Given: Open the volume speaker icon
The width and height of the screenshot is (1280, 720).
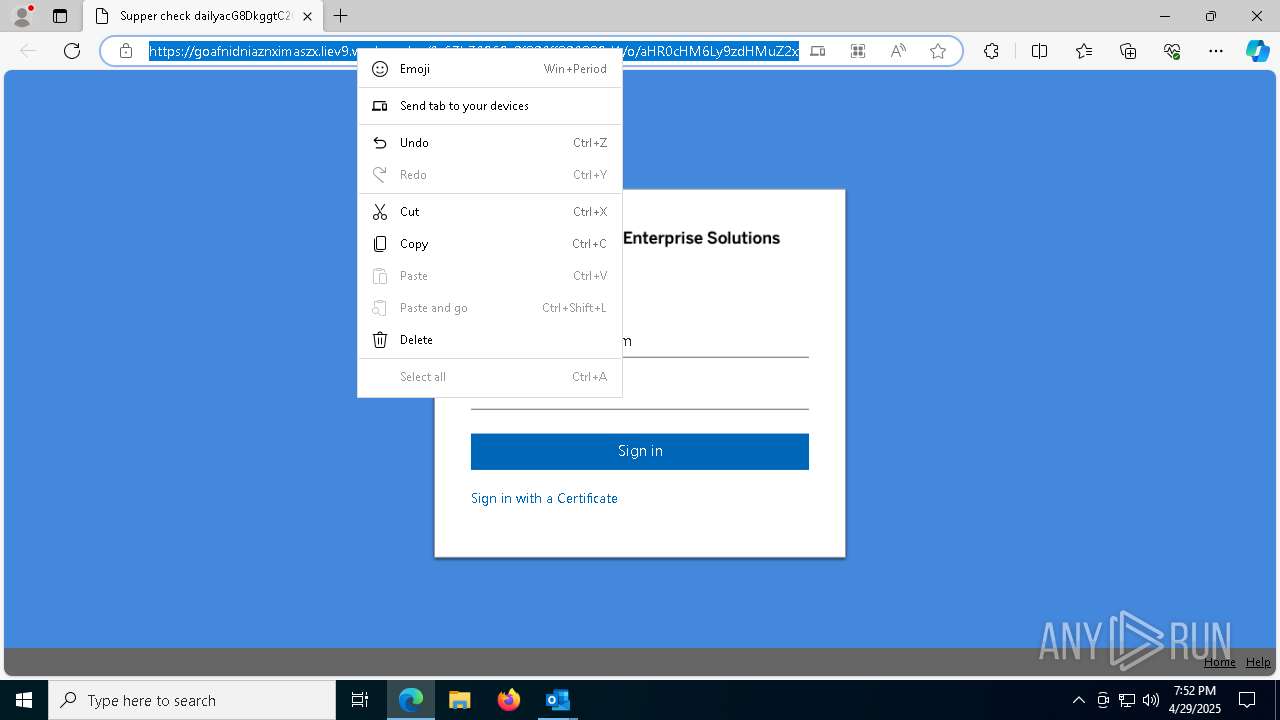Looking at the screenshot, I should pyautogui.click(x=1151, y=700).
